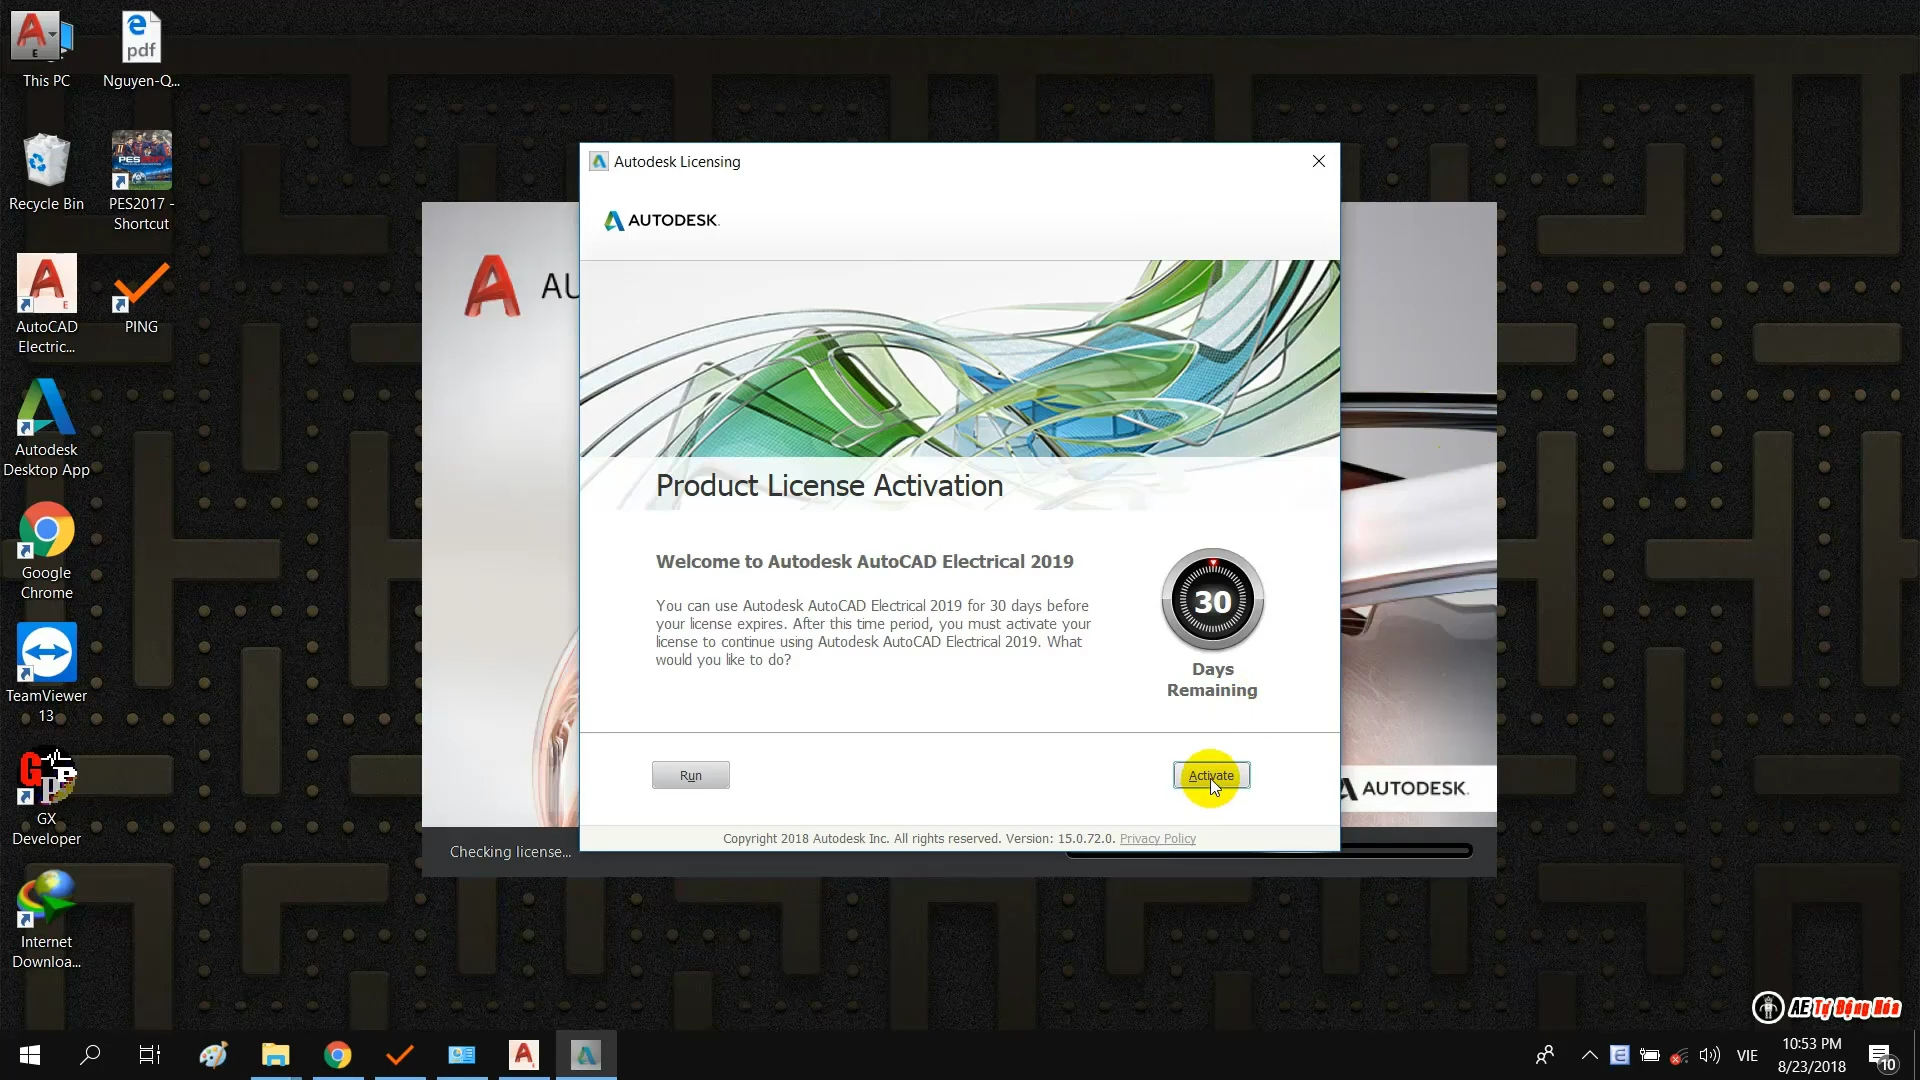Select the PING desktop shortcut
Screen dimensions: 1920x1080
pyautogui.click(x=141, y=297)
